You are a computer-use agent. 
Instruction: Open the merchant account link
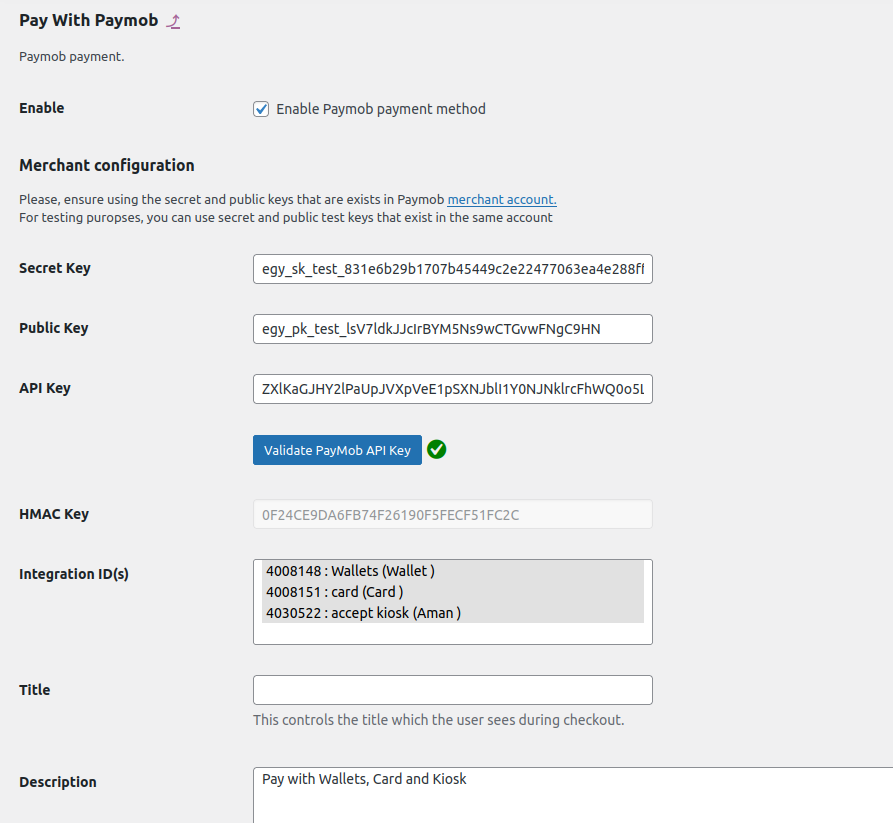point(502,199)
